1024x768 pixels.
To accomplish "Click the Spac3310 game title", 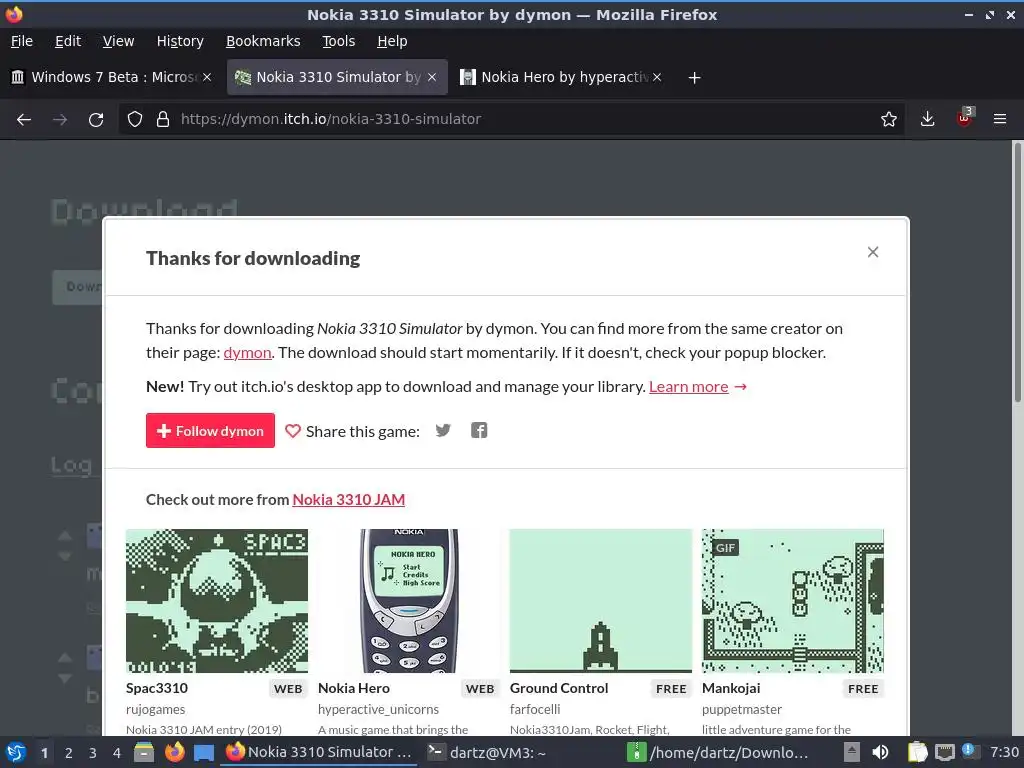I will coord(157,688).
